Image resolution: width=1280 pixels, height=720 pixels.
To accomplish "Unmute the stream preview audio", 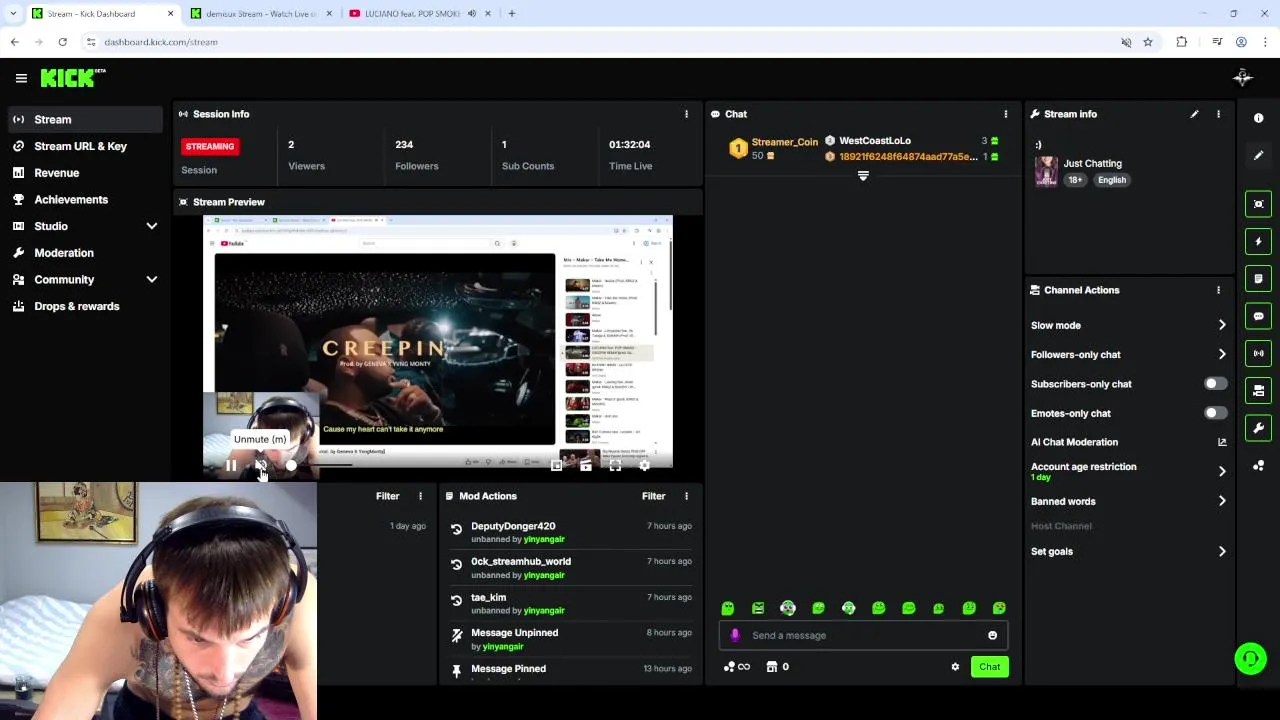I will pos(261,465).
